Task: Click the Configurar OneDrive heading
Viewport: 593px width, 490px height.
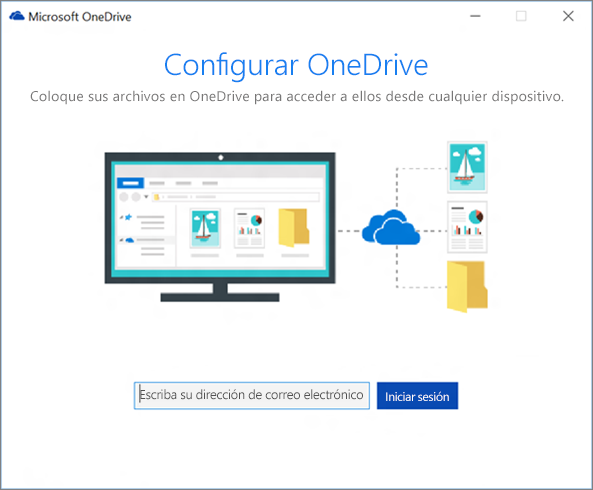Action: coord(296,66)
